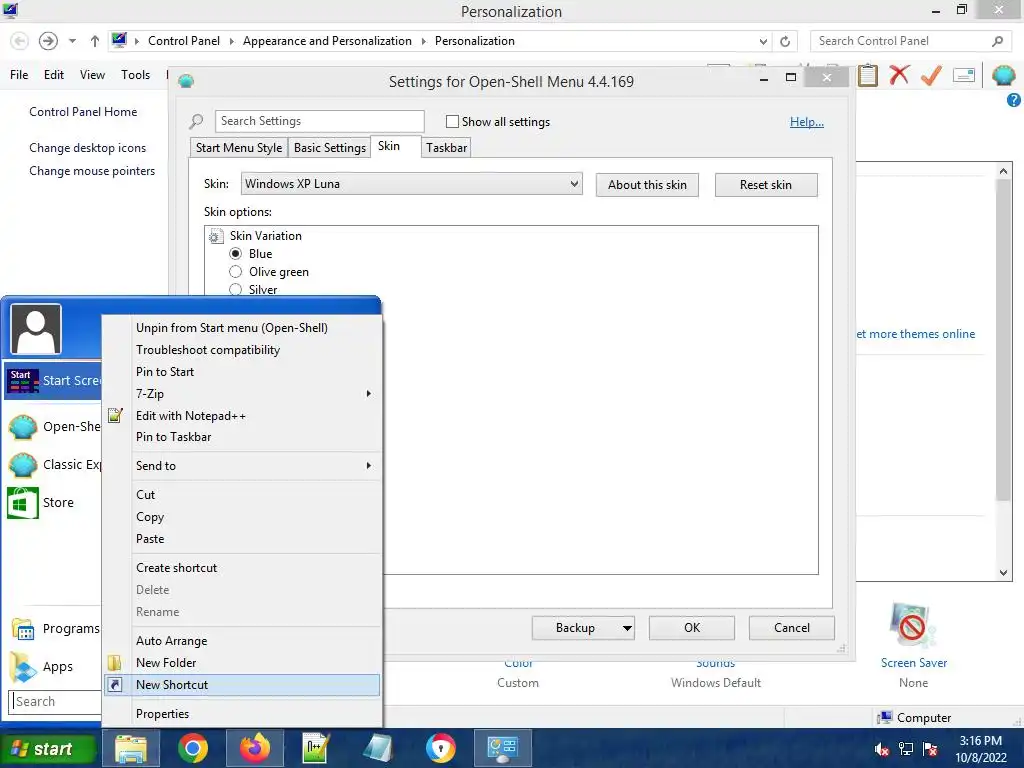This screenshot has width=1024, height=768.
Task: Open Classic Explorer item in the Start menu
Action: tap(54, 464)
